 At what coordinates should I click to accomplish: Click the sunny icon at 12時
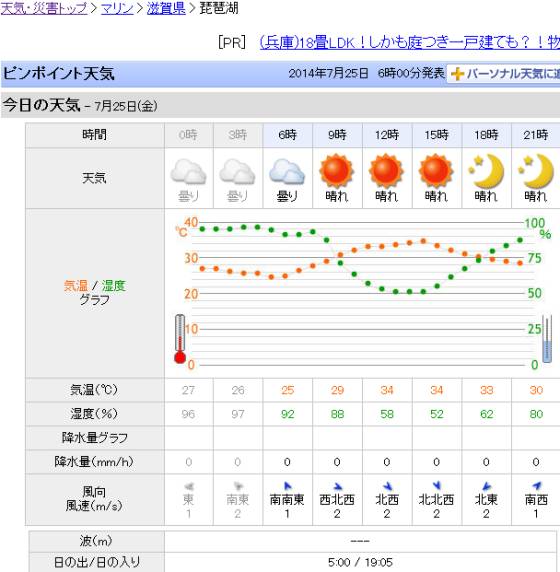click(386, 171)
